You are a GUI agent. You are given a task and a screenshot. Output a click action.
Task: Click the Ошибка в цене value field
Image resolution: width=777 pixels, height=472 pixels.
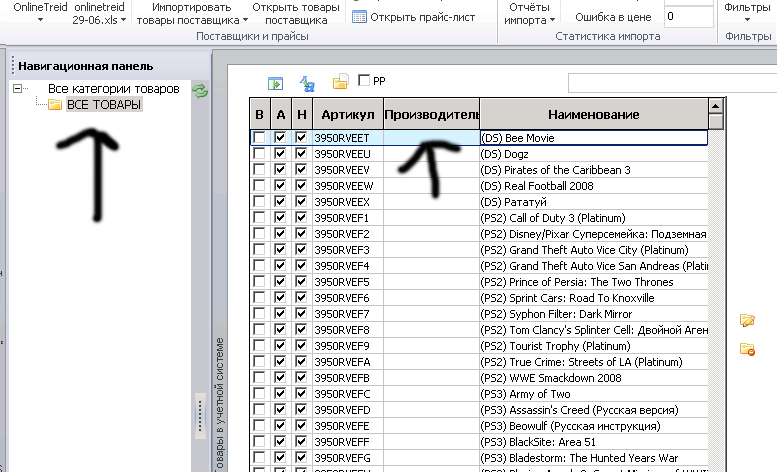(x=688, y=17)
